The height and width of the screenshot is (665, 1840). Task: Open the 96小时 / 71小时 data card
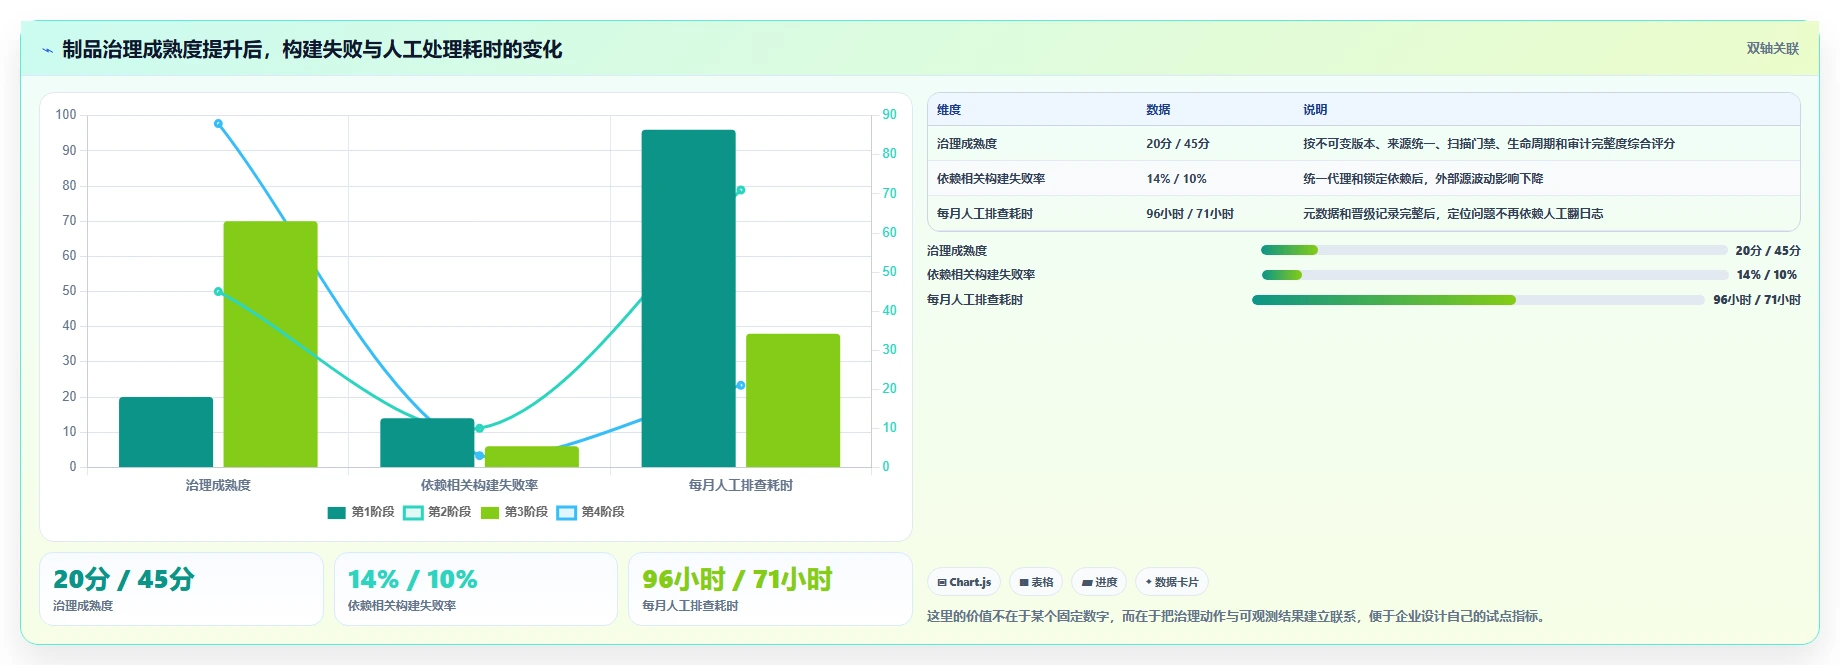click(770, 589)
